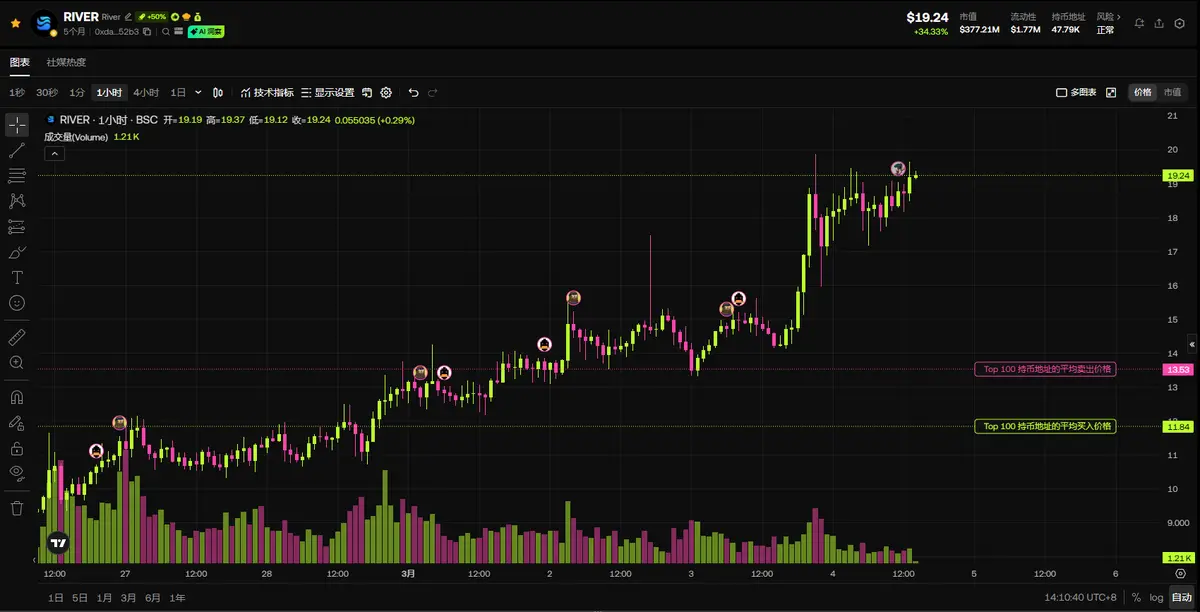Viewport: 1200px width, 612px height.
Task: Remove drawings with trash icon
Action: click(x=17, y=508)
